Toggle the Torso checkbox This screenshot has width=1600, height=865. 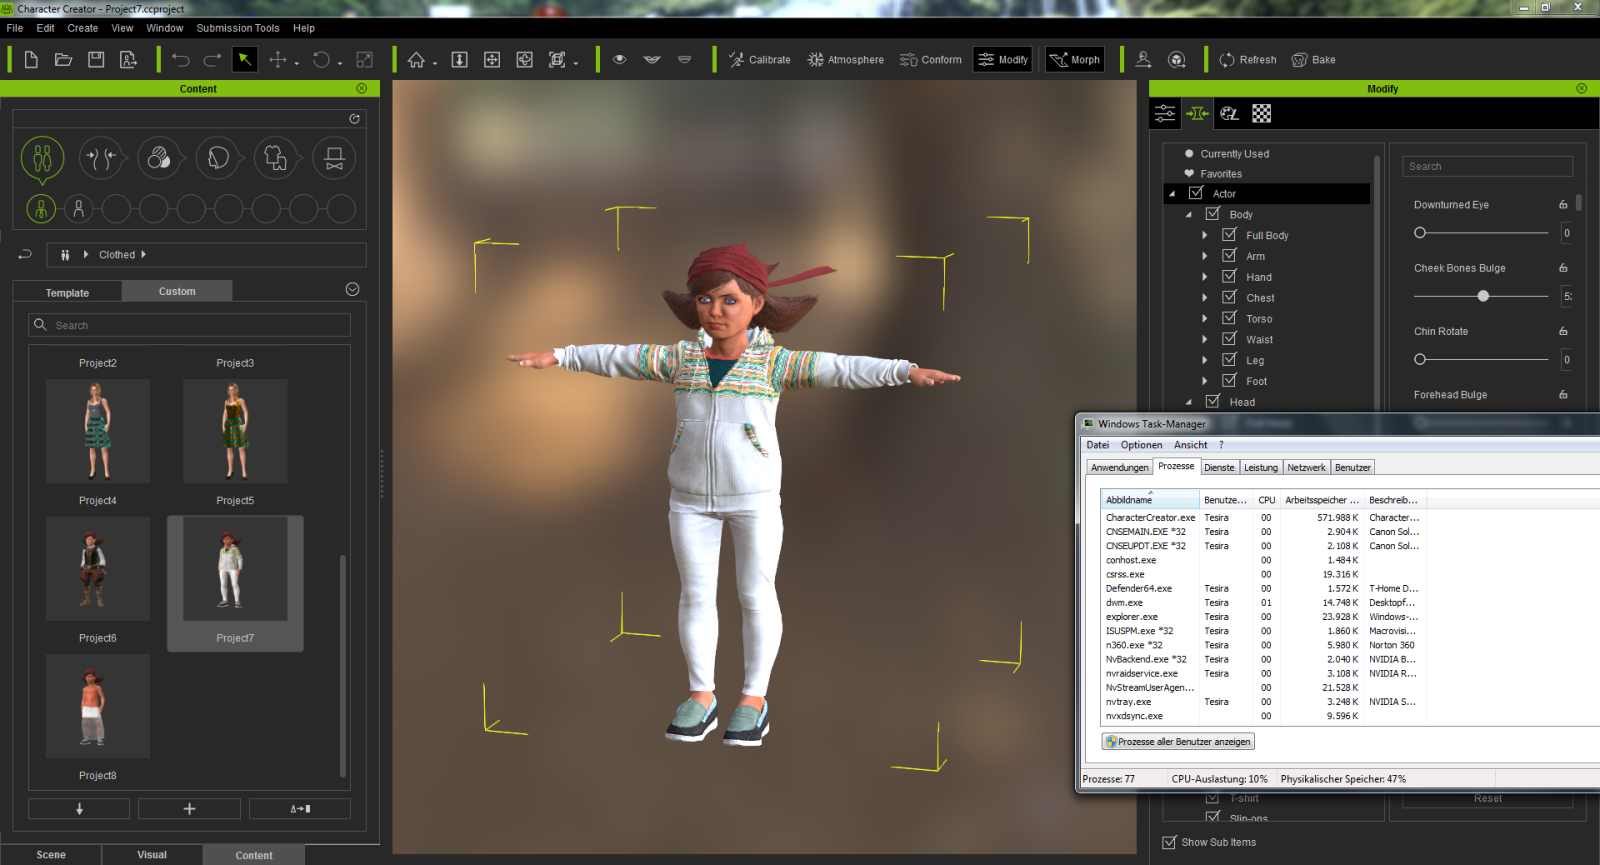(1229, 318)
